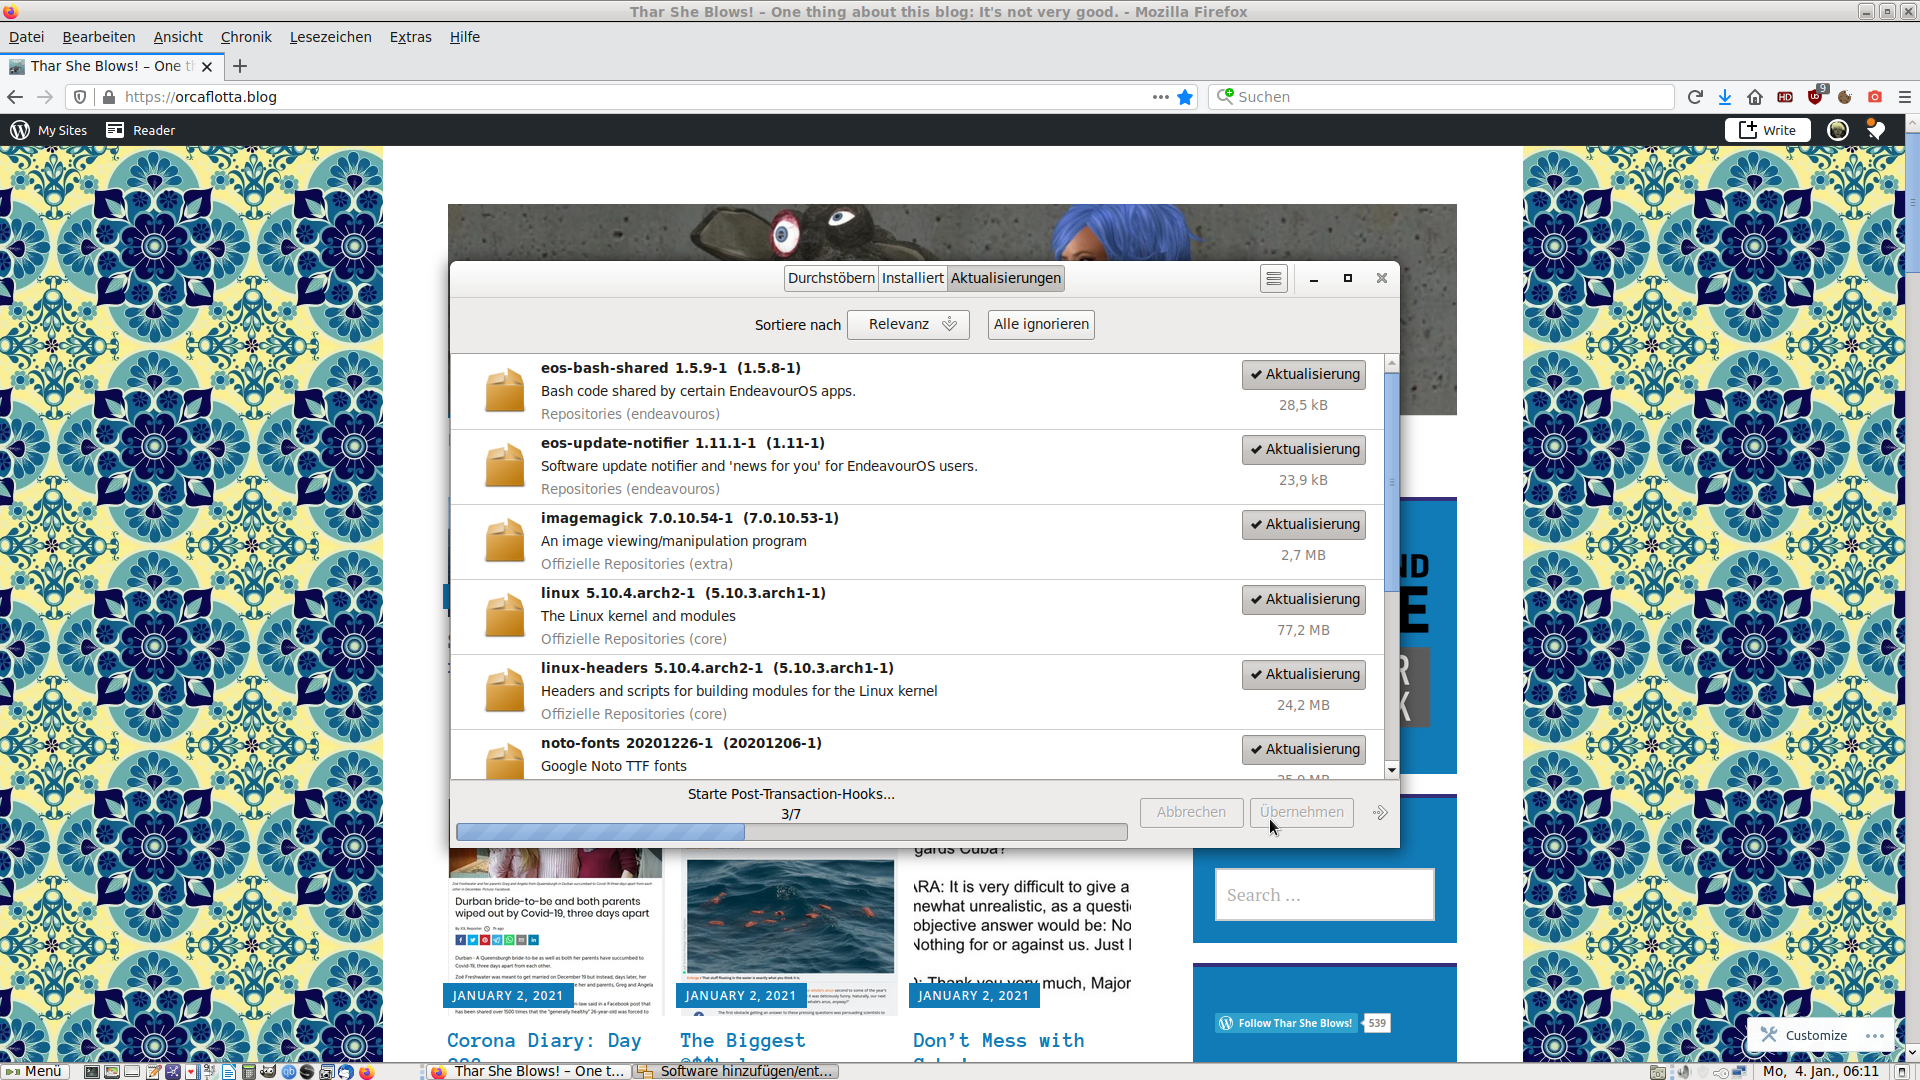Open the My Sites dropdown

tap(48, 130)
